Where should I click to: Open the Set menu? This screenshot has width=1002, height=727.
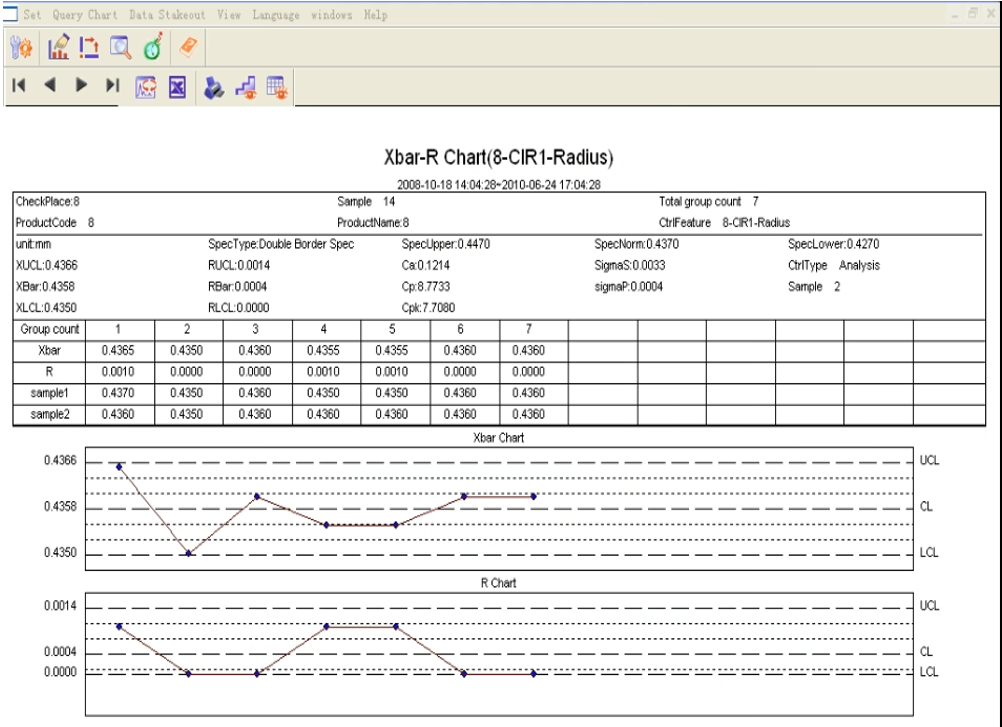tap(32, 15)
